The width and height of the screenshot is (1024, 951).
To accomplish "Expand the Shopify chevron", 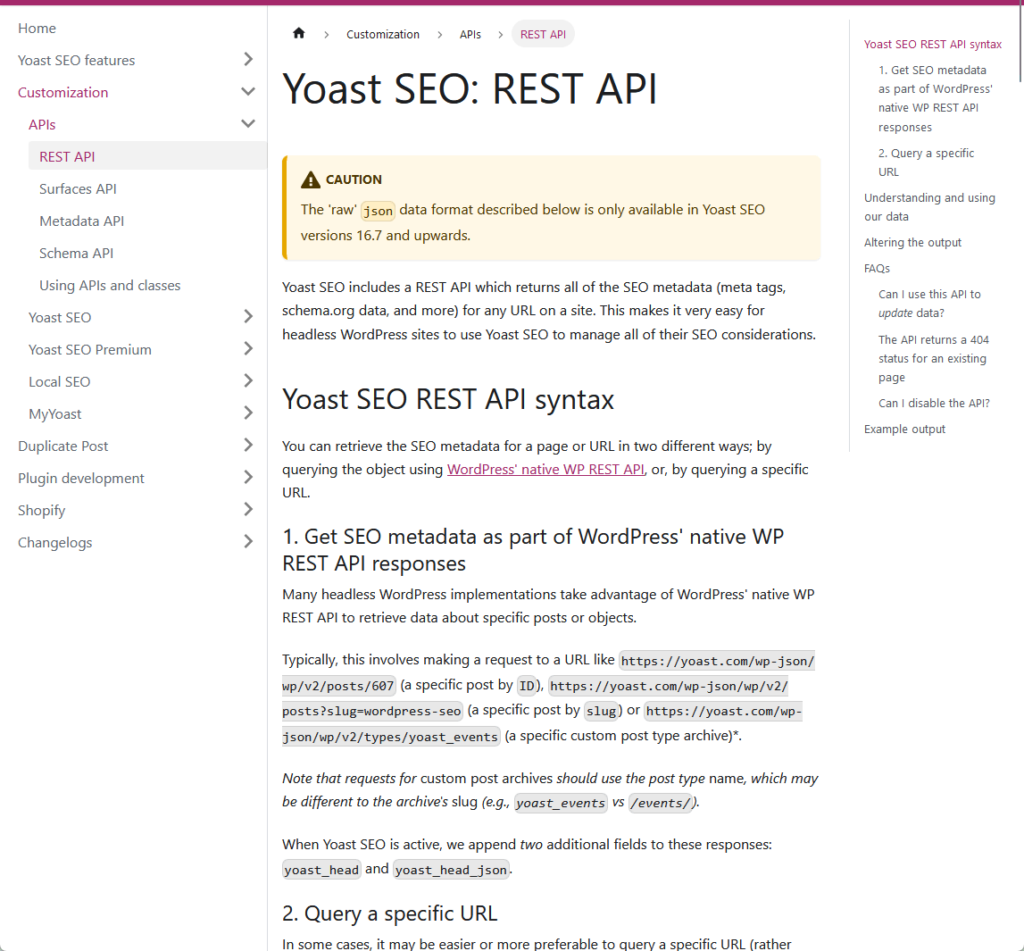I will tap(248, 509).
